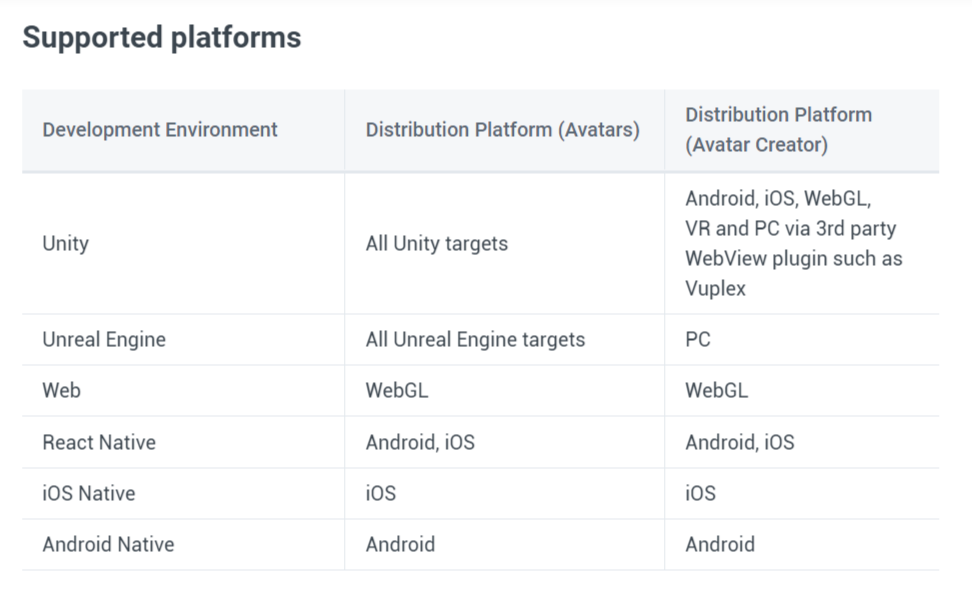This screenshot has width=972, height=600.
Task: Click Android in the Avatars column
Action: coord(400,544)
